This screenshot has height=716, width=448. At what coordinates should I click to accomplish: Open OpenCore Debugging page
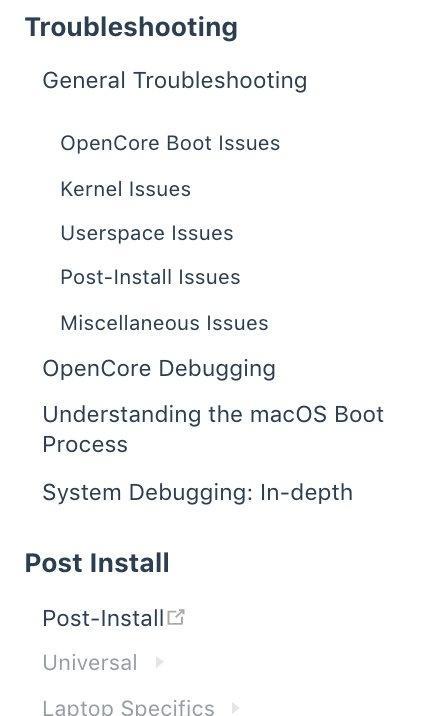point(159,369)
